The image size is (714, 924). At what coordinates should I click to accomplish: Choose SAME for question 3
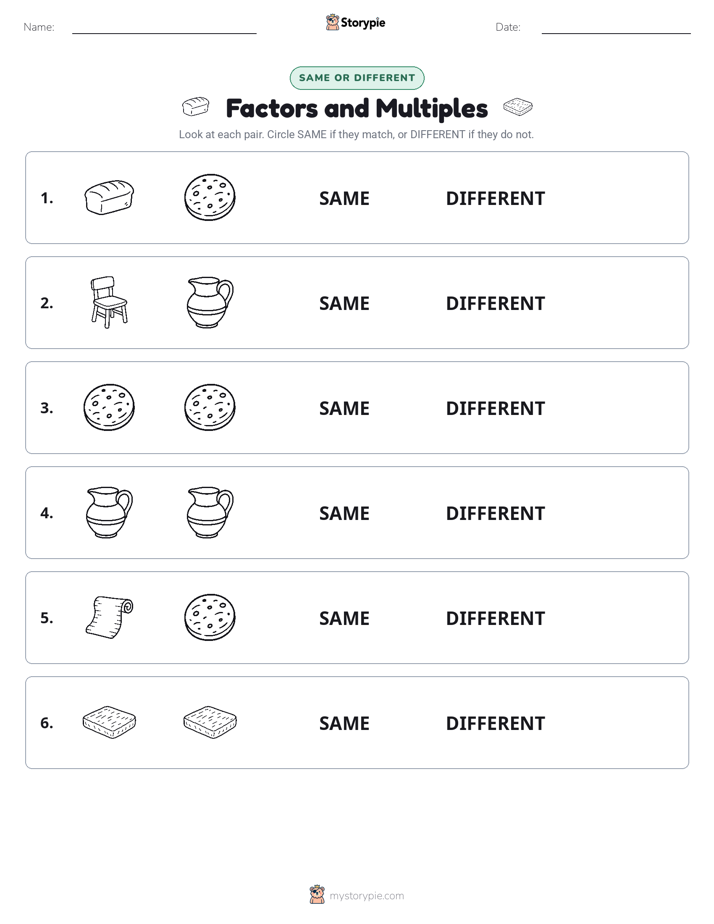pos(344,408)
